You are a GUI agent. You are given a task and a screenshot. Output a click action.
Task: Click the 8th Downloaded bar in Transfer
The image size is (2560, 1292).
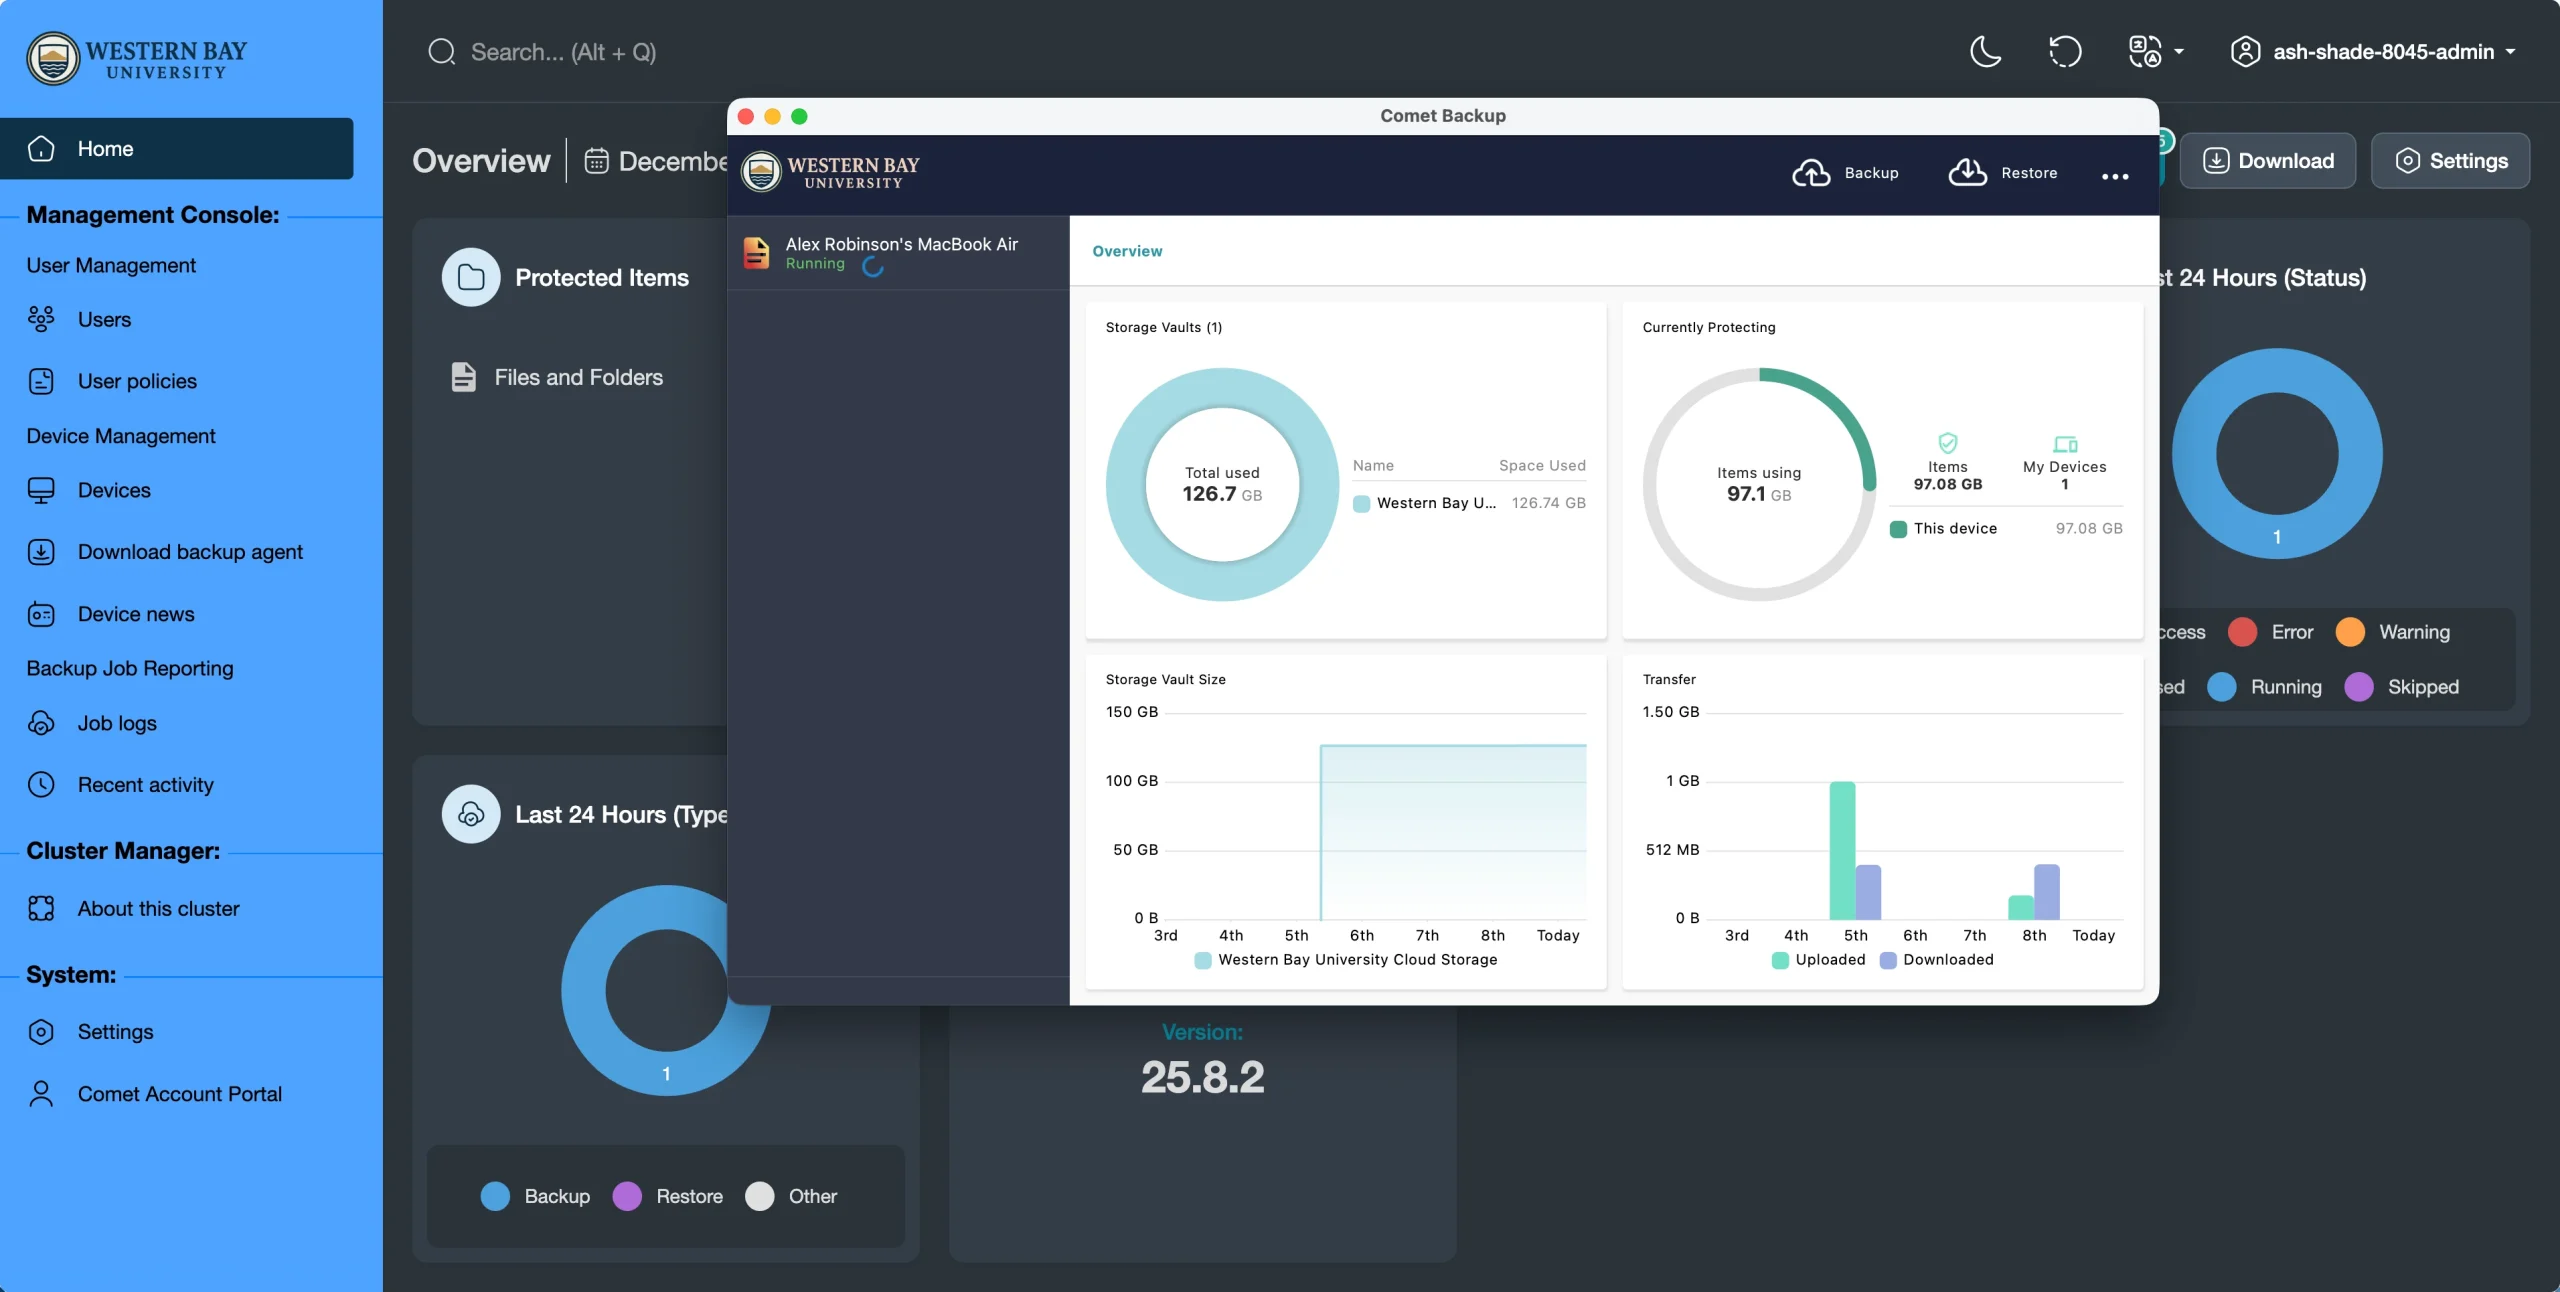[2047, 892]
